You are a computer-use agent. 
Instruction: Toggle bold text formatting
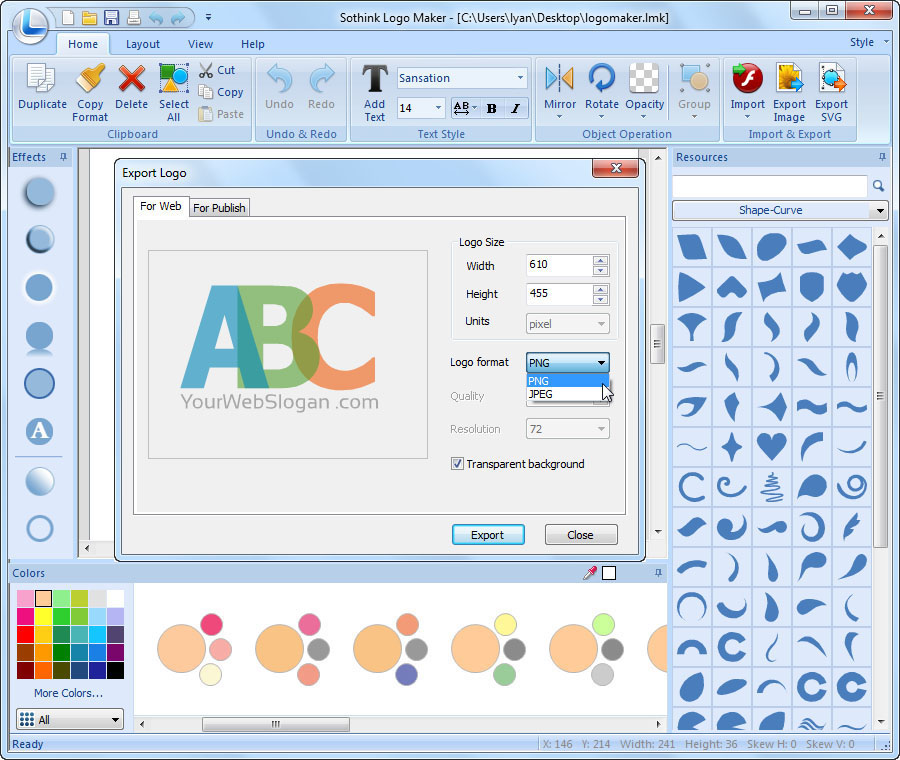click(492, 108)
